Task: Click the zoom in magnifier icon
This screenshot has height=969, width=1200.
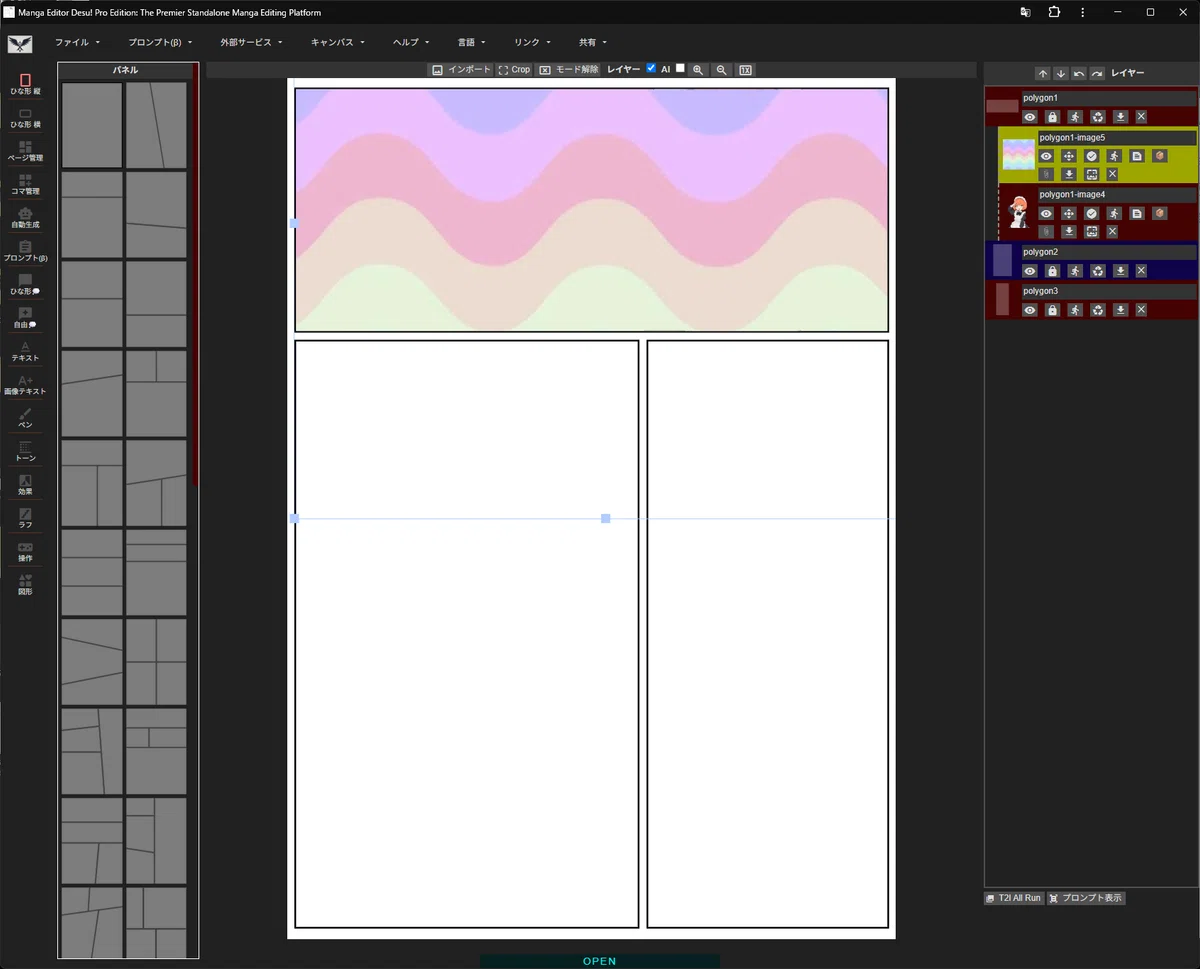Action: click(x=698, y=70)
